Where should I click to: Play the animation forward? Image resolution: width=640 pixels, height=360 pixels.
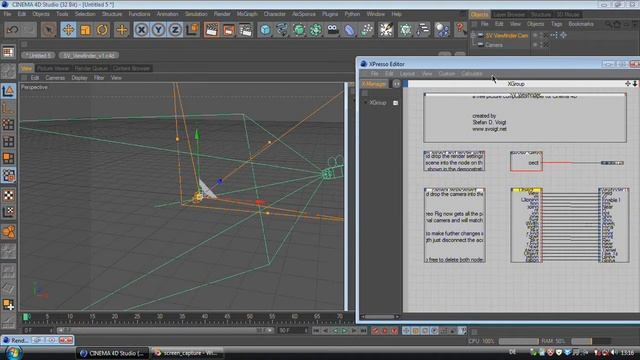[344, 331]
